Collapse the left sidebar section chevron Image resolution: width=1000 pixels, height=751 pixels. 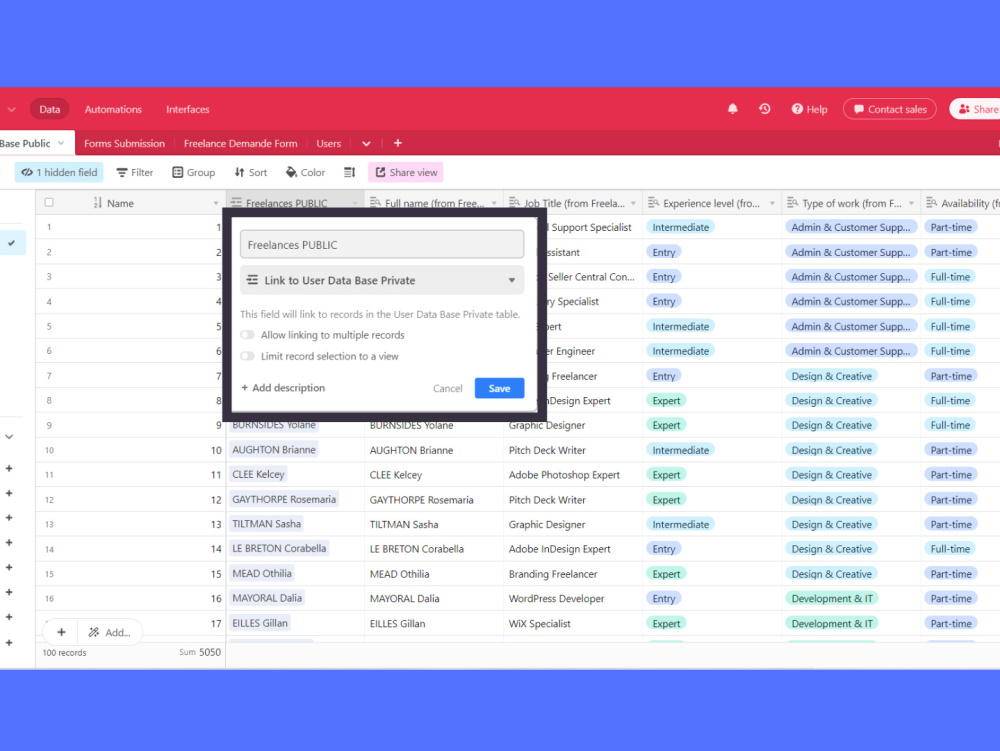click(x=9, y=437)
